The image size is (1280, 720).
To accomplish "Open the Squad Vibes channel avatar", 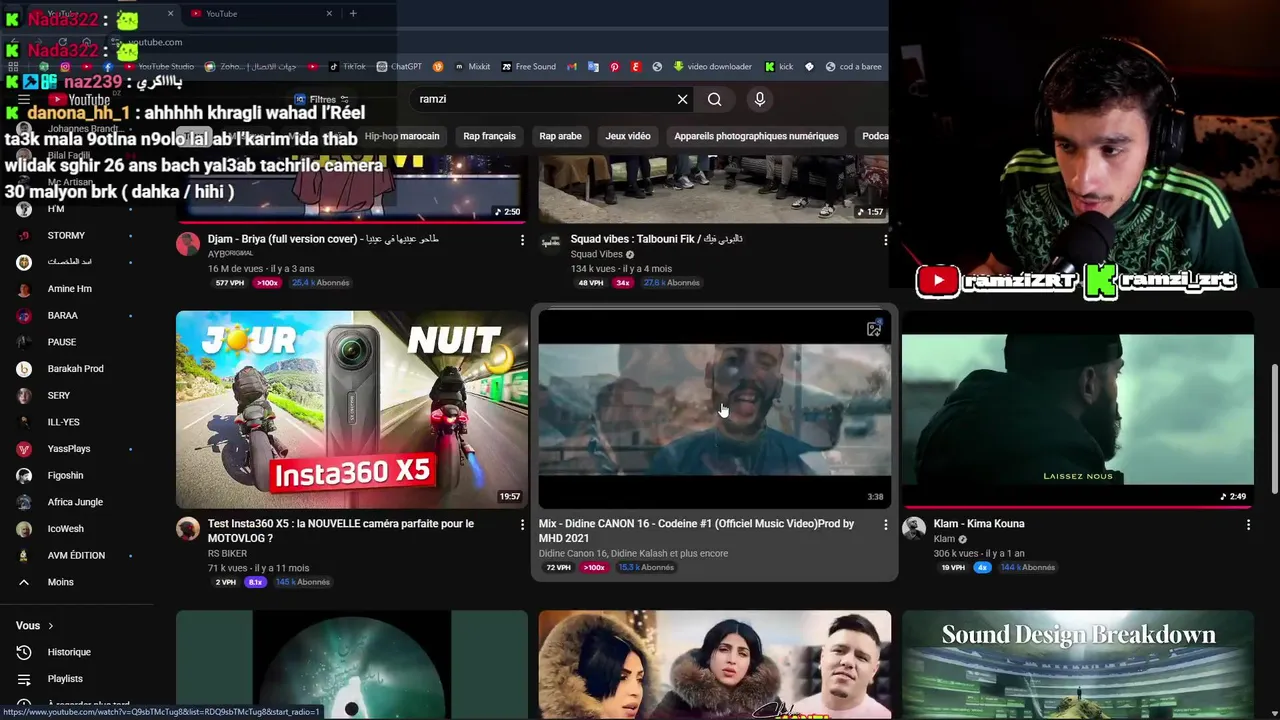I will [x=551, y=244].
